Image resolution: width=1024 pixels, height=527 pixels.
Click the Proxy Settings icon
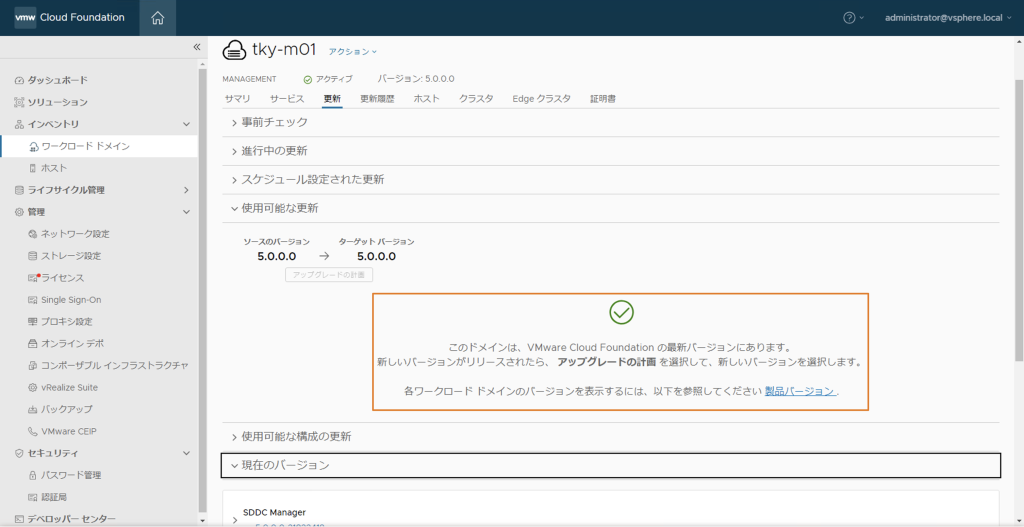pos(33,322)
